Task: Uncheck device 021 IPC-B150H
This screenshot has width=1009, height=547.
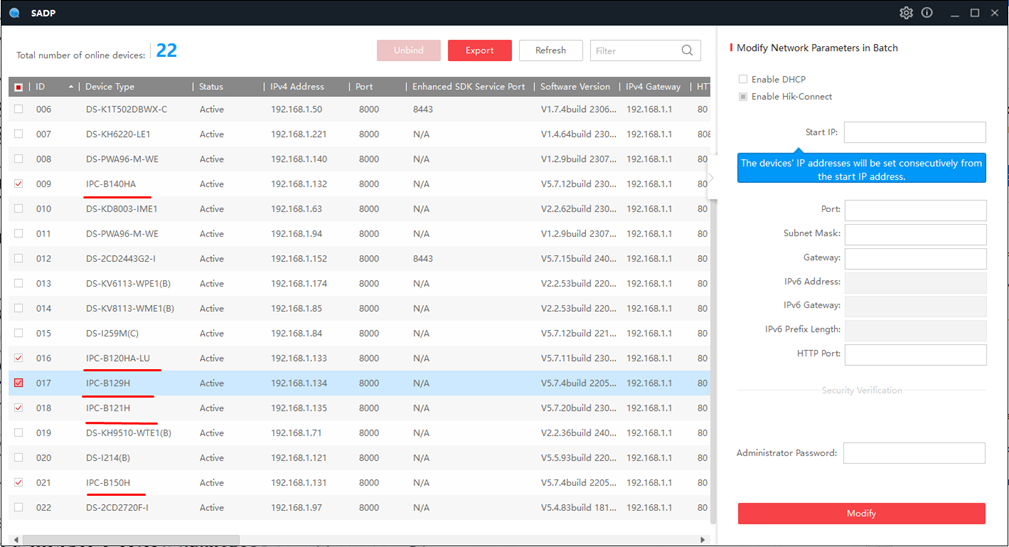Action: 18,483
